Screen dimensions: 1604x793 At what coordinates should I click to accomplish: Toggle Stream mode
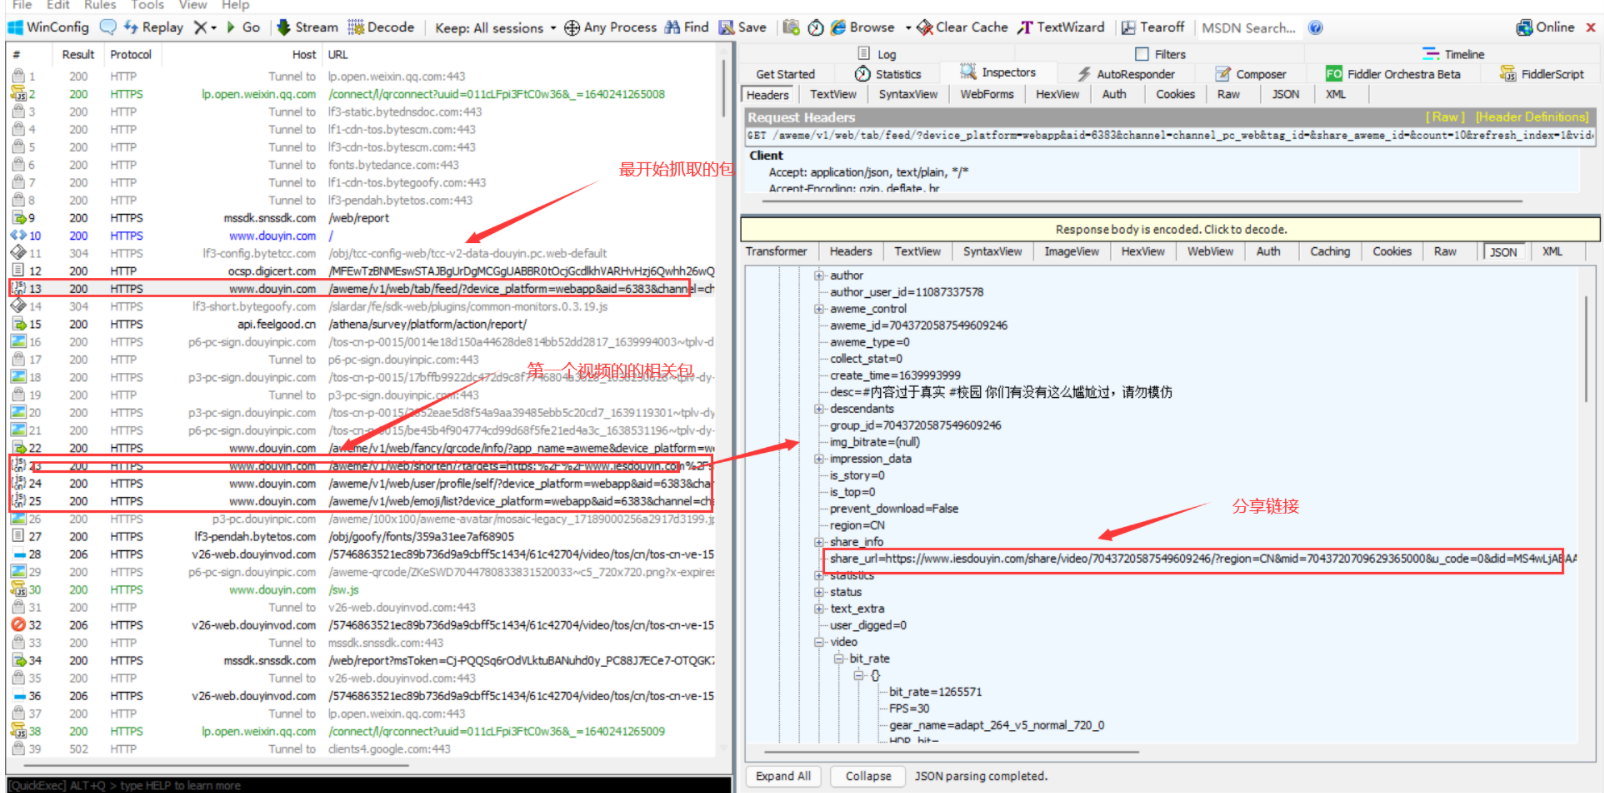(x=307, y=27)
